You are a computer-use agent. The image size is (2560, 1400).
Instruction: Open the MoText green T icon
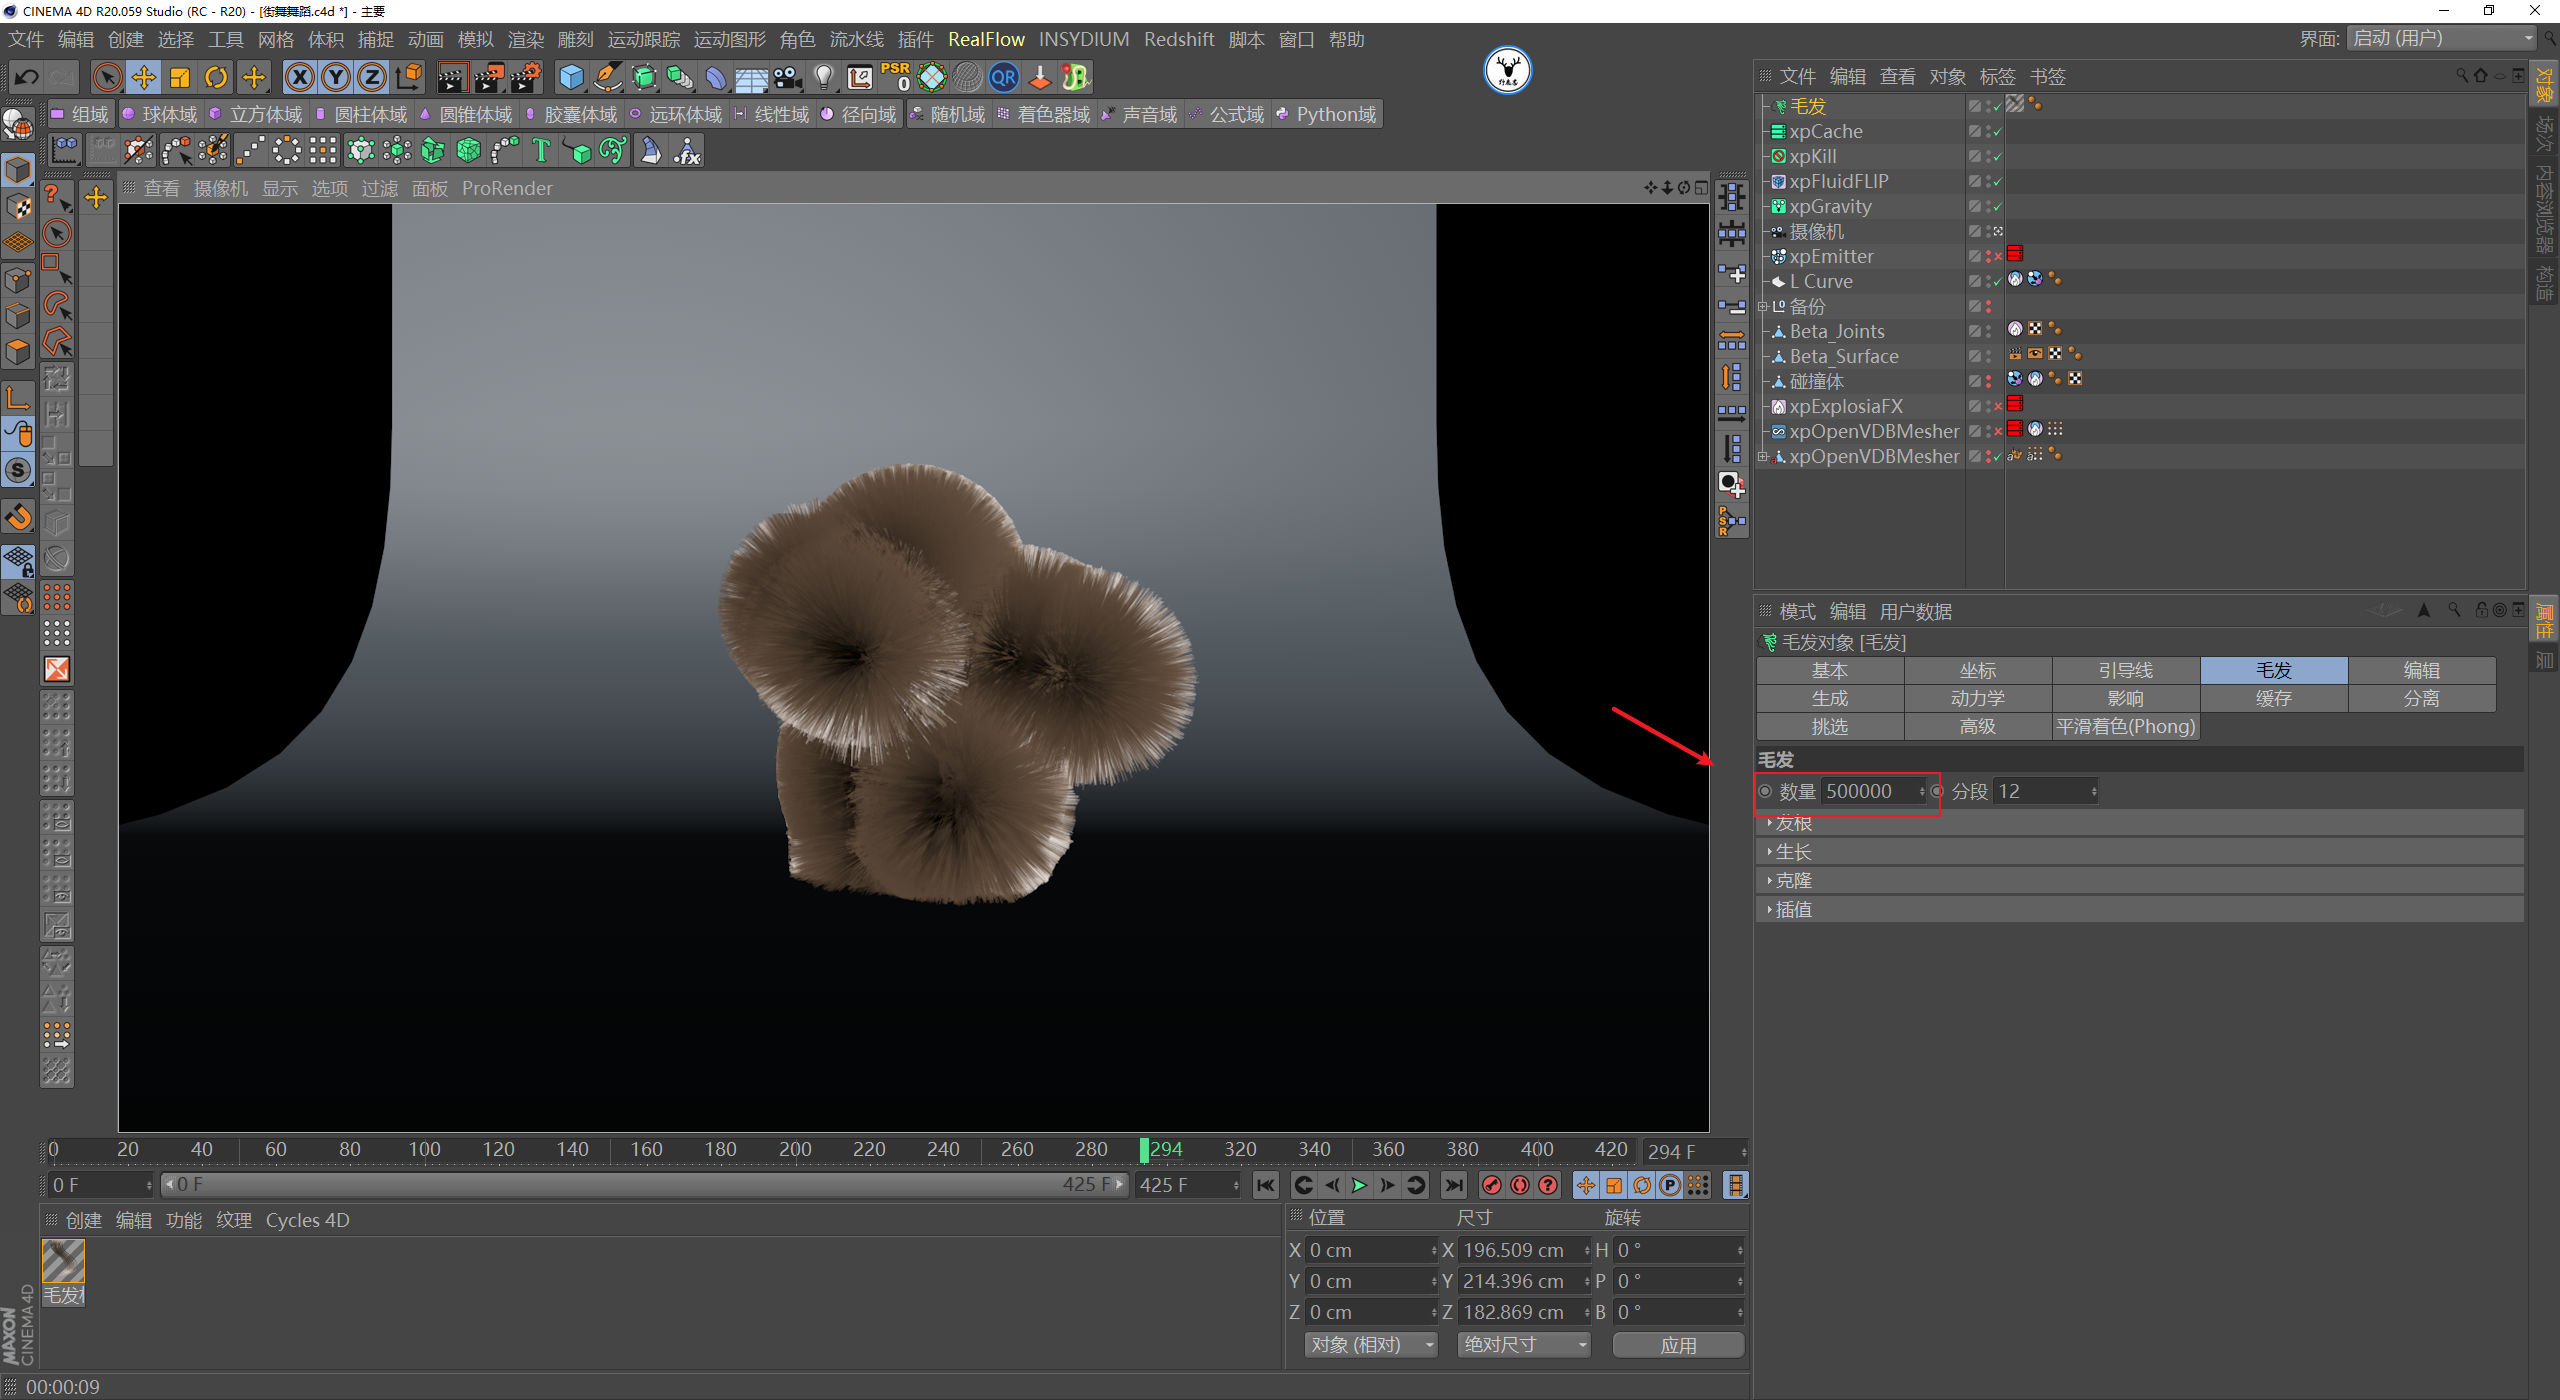coord(541,151)
